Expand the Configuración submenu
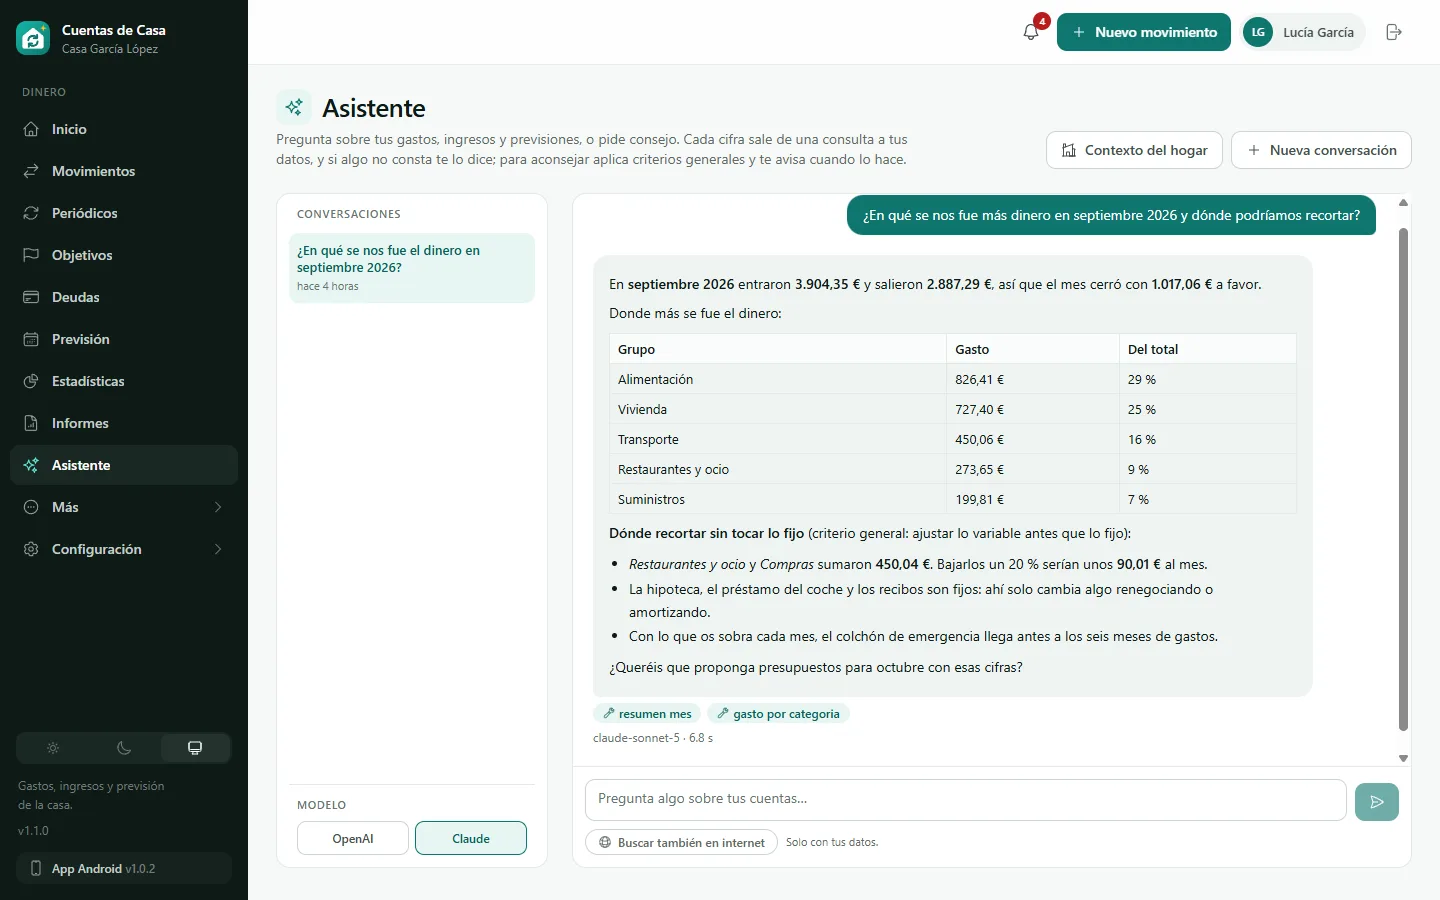Screen dimensions: 1440x900 (124, 549)
